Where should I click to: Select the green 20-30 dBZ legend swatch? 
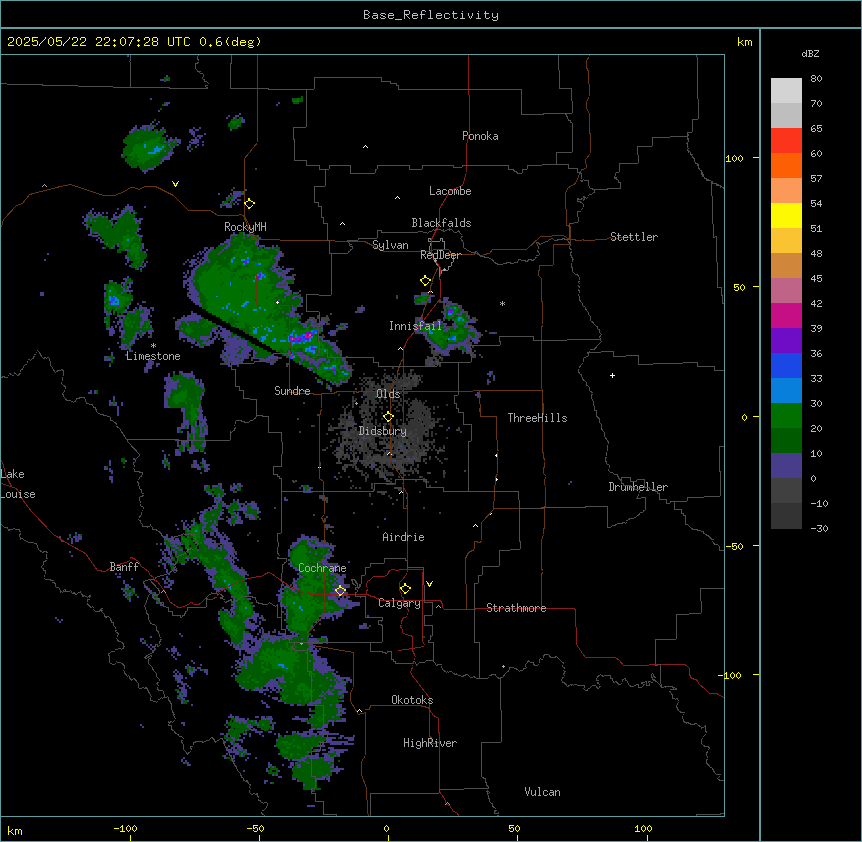(x=786, y=416)
